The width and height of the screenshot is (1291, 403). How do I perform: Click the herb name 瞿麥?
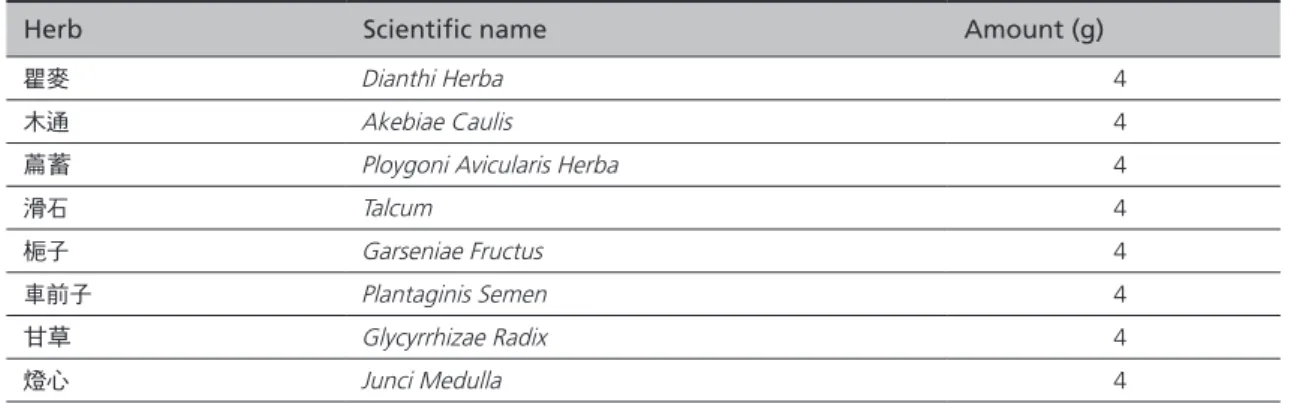[46, 78]
